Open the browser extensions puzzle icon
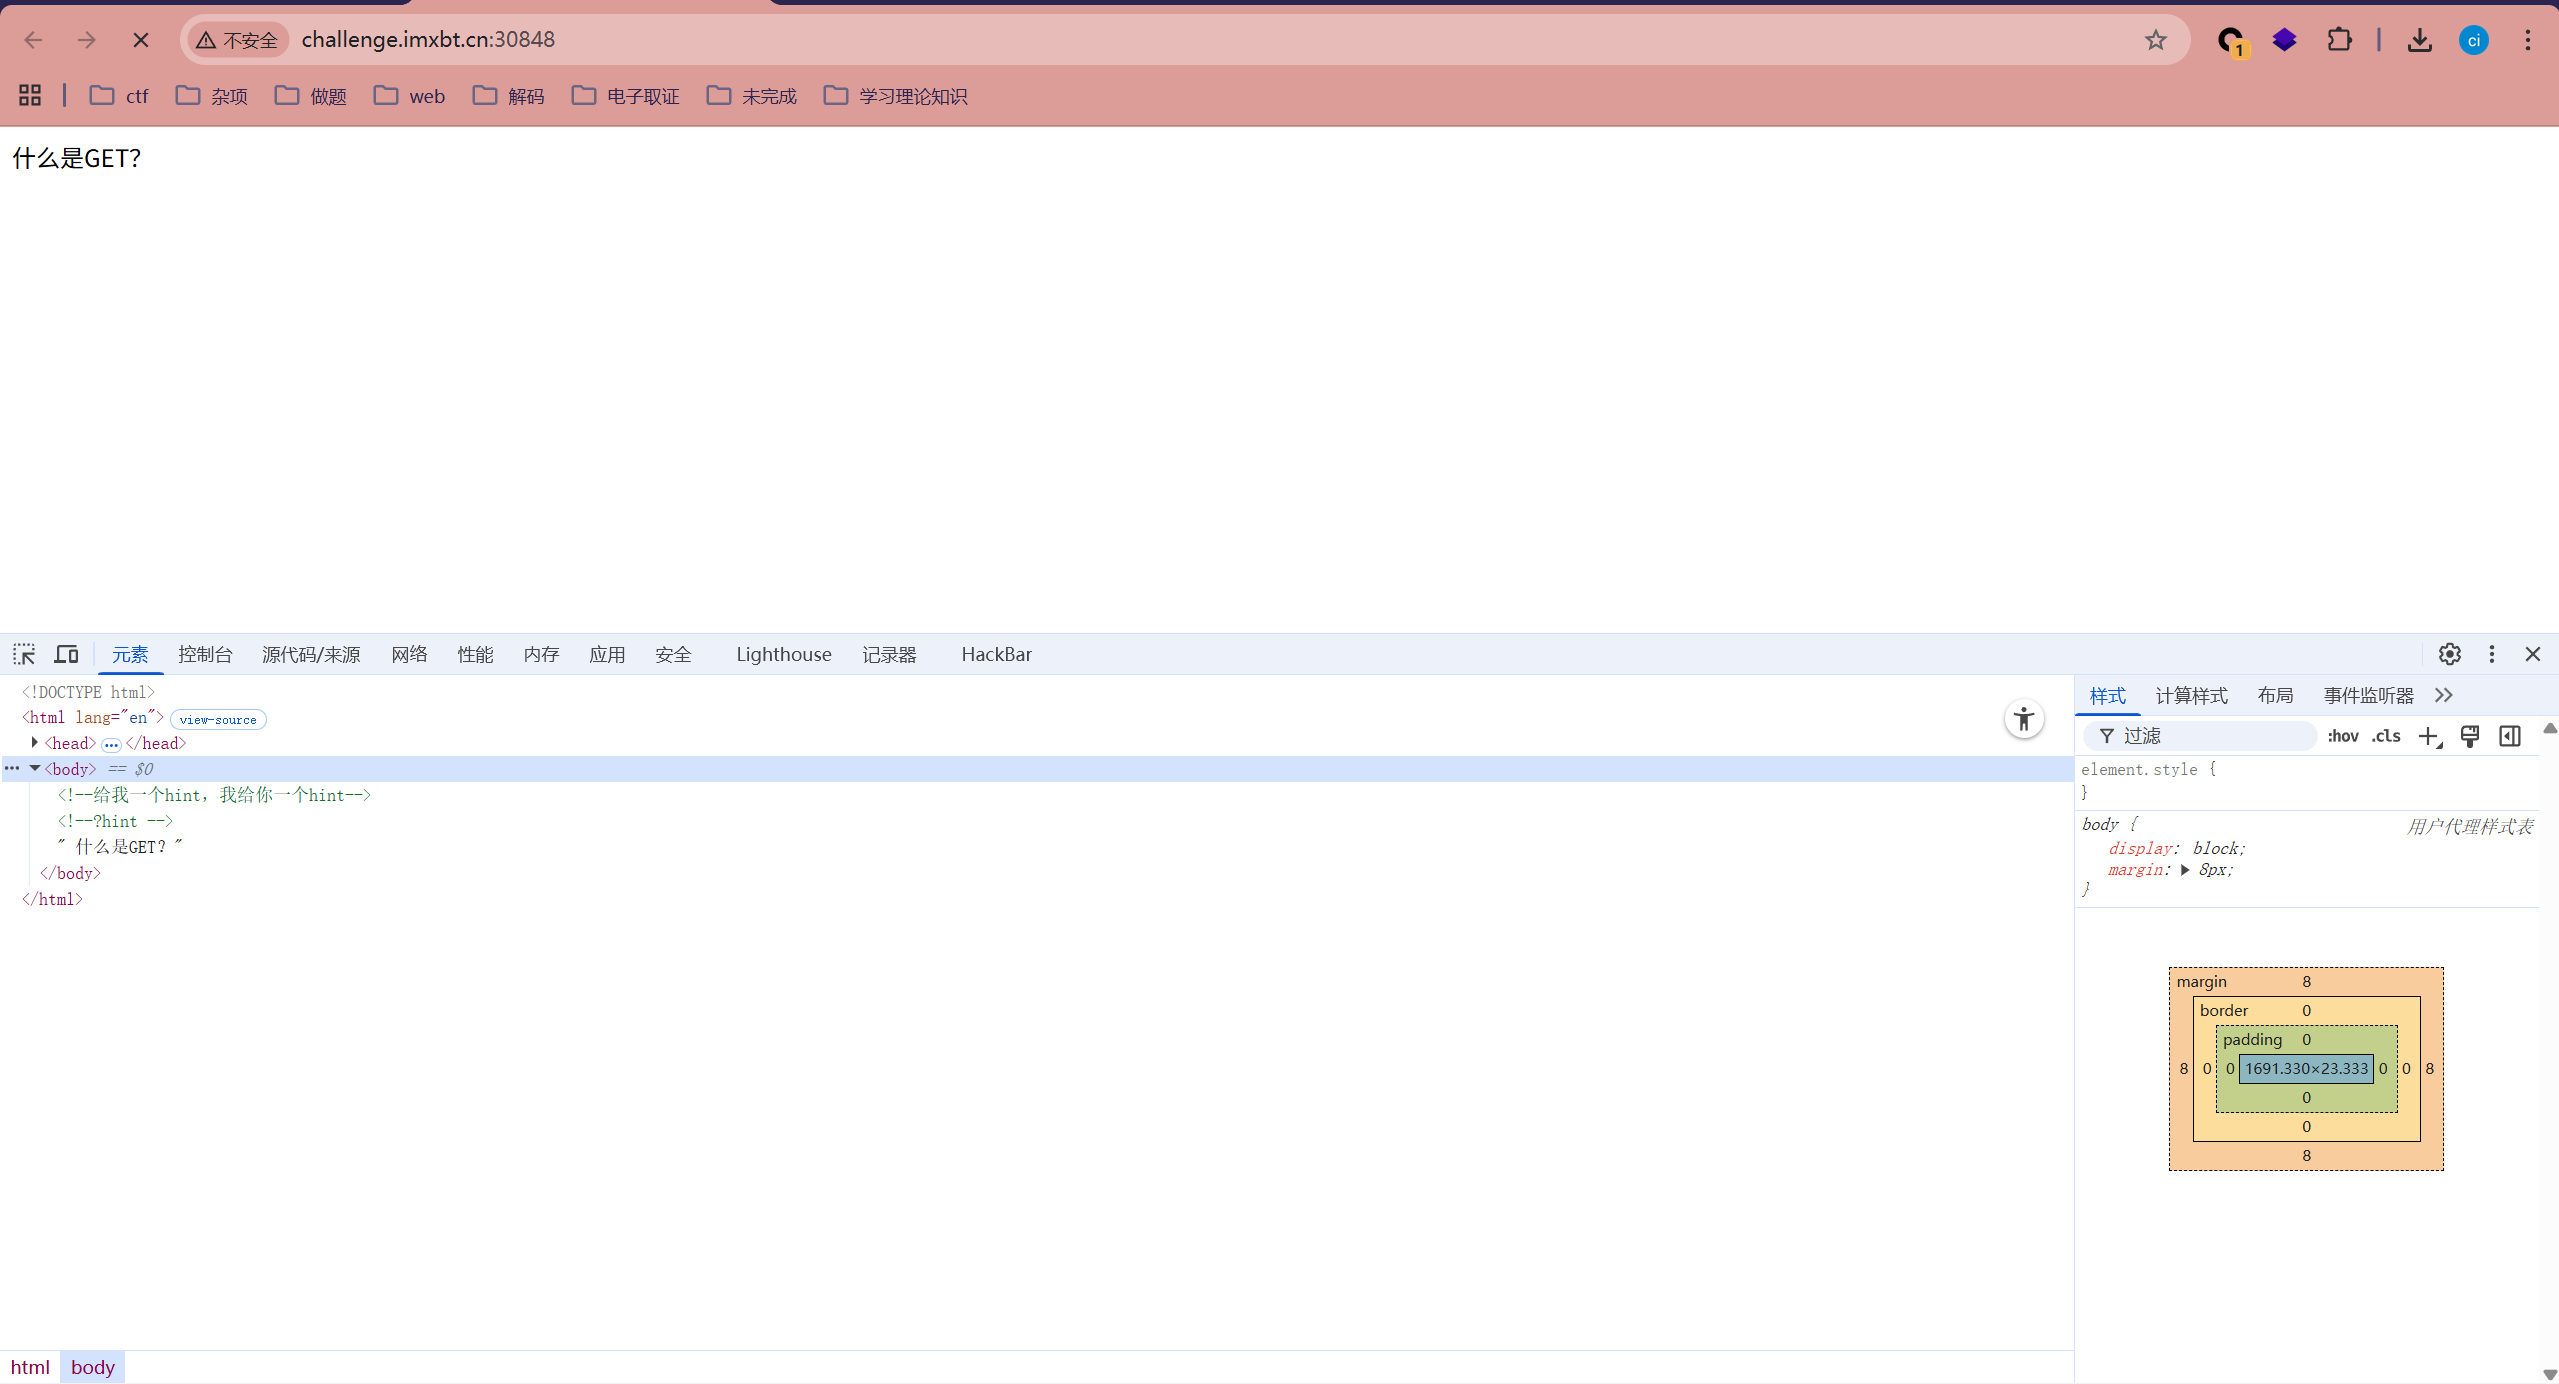2559x1384 pixels. pos(2339,40)
